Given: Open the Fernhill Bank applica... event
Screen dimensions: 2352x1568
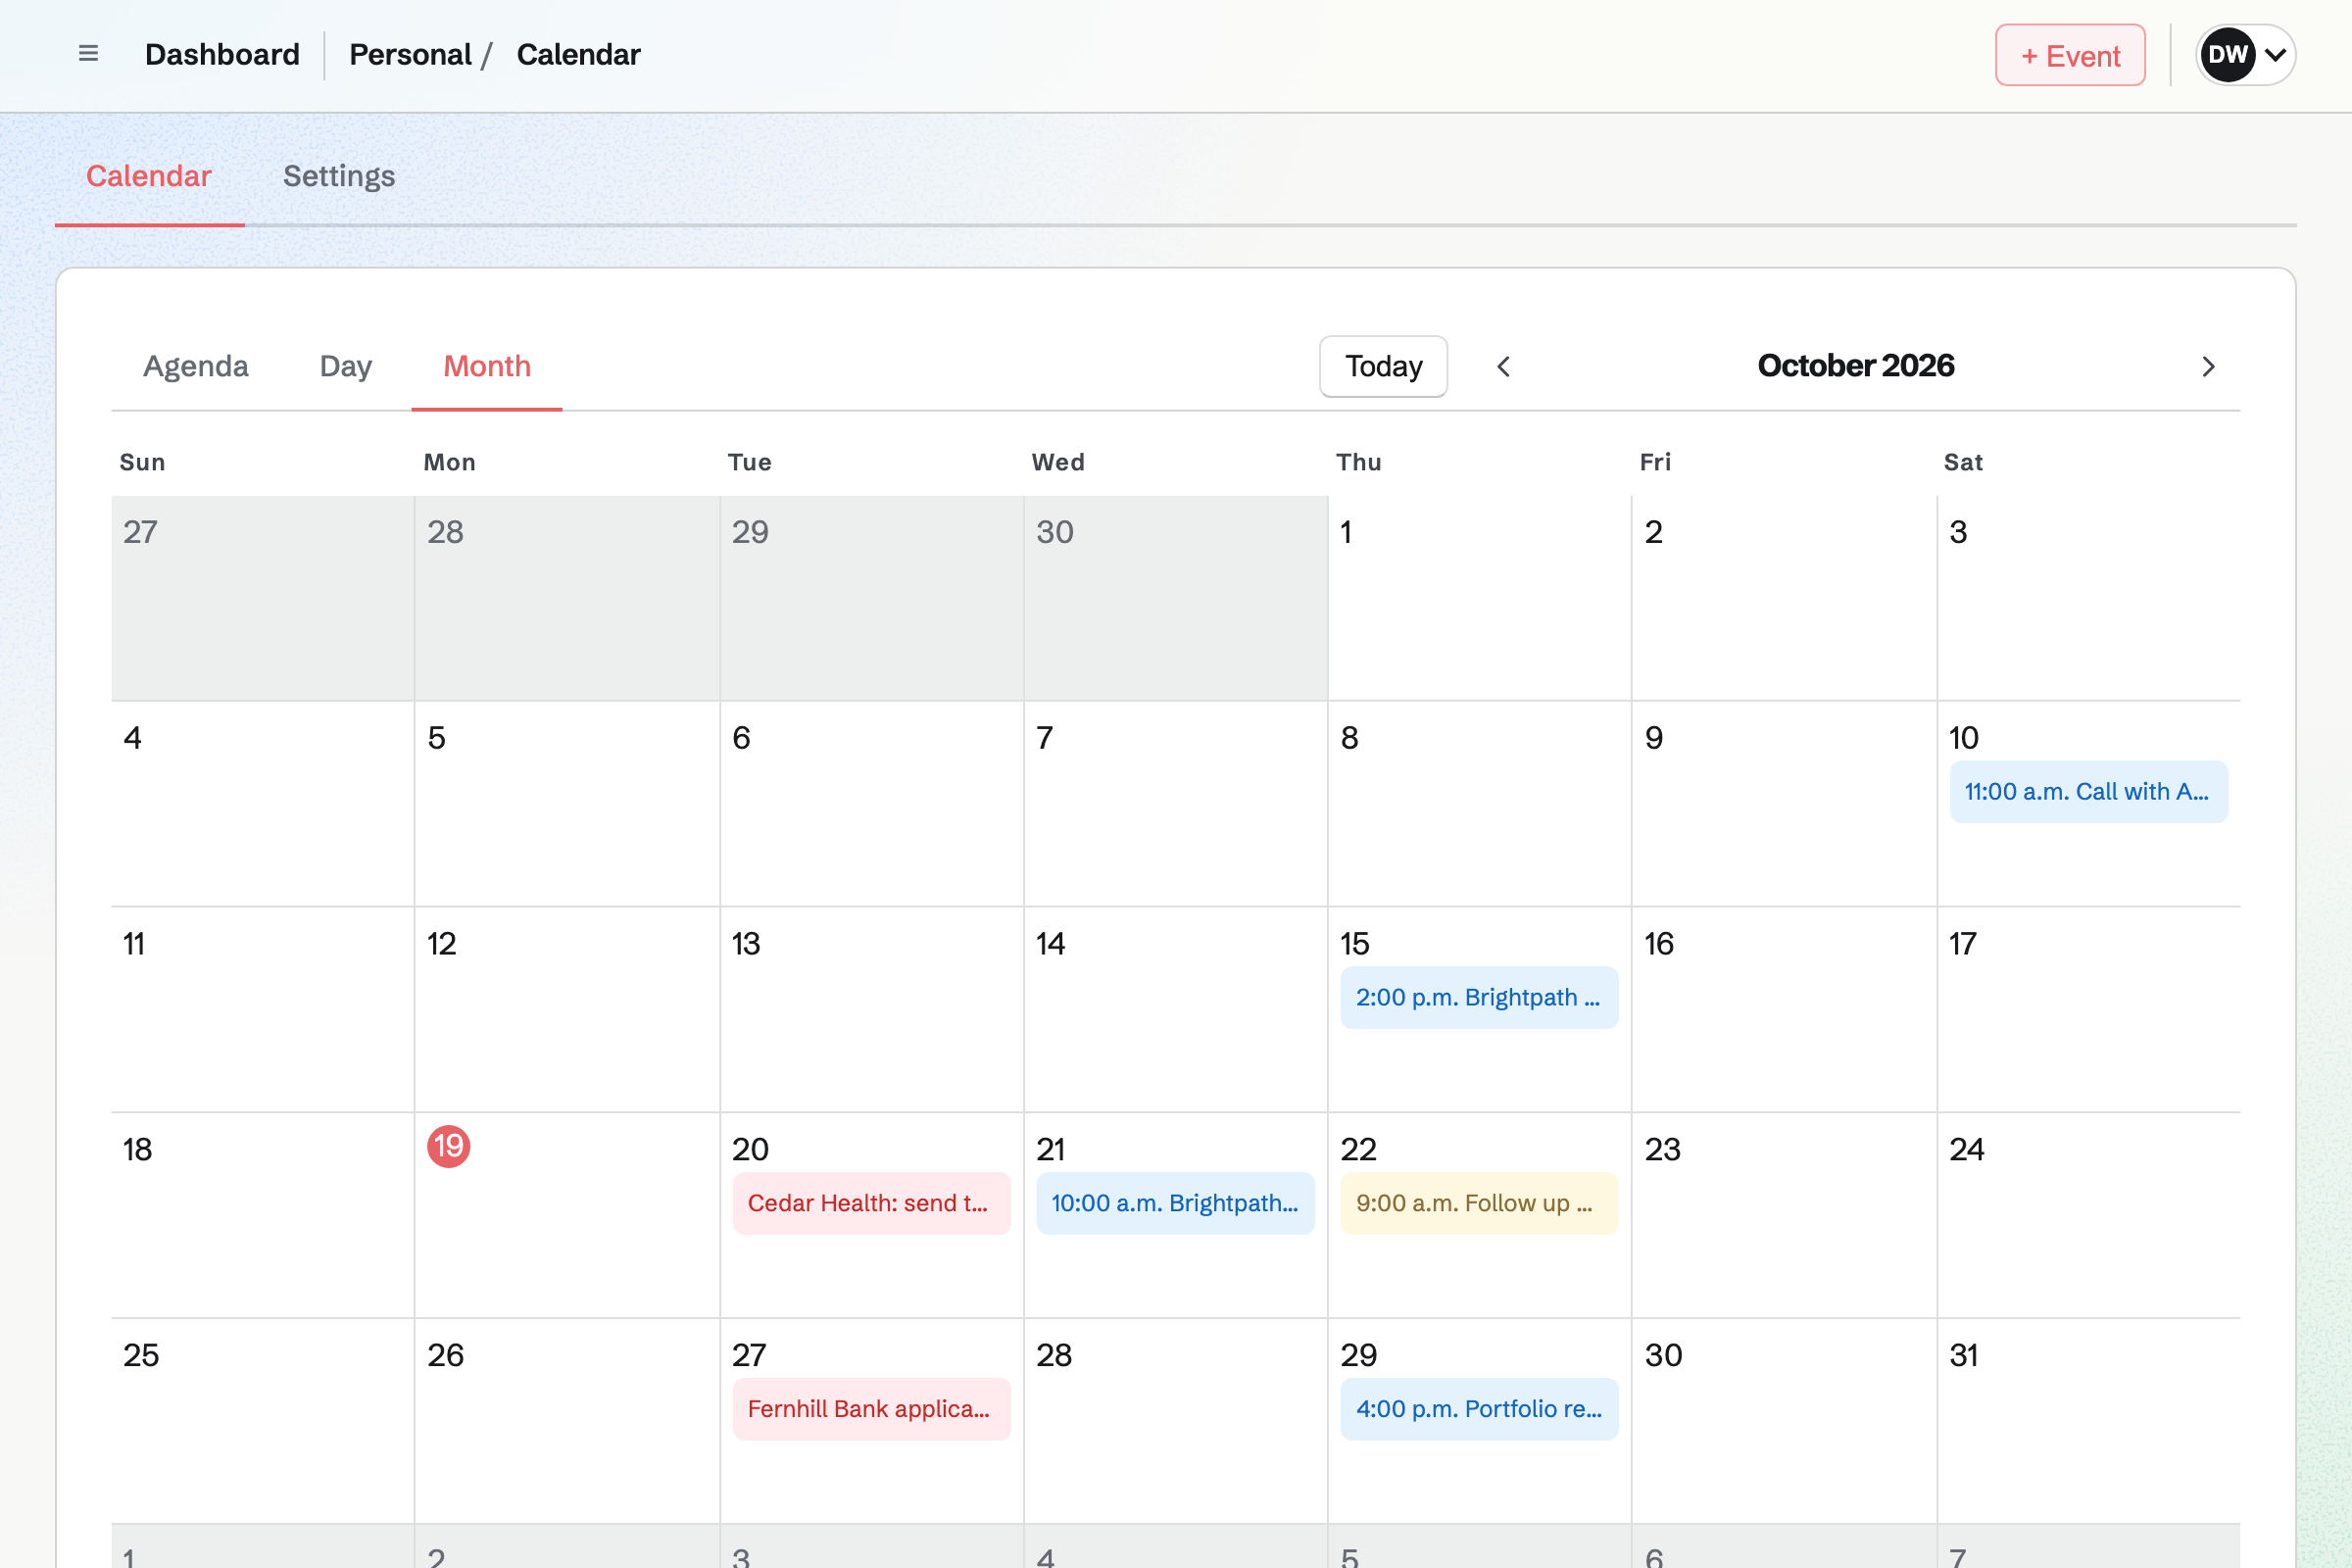Looking at the screenshot, I should tap(871, 1410).
